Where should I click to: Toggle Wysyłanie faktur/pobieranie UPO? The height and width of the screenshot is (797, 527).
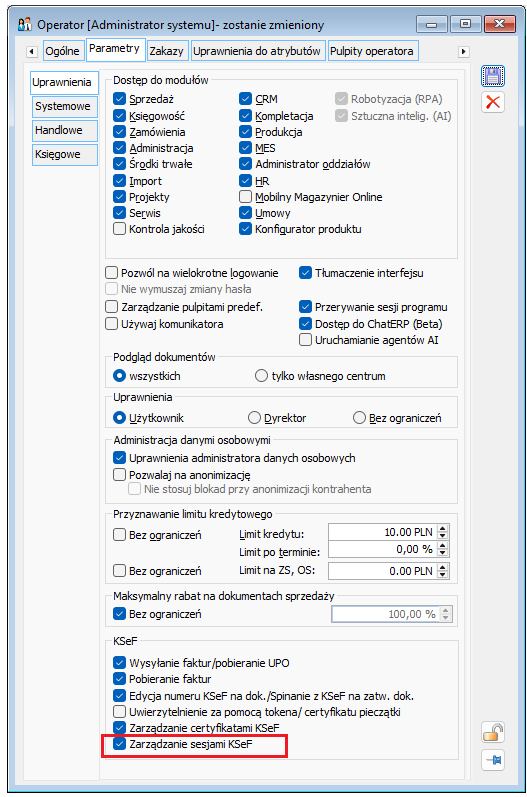pyautogui.click(x=119, y=663)
